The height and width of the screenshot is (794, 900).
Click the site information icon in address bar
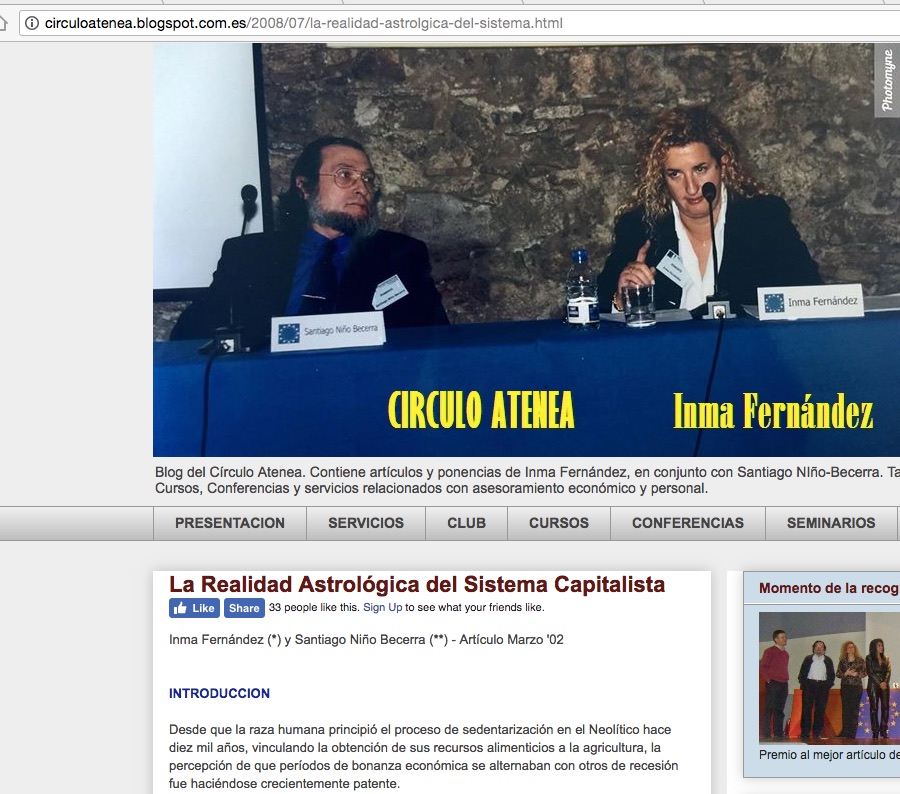point(32,23)
